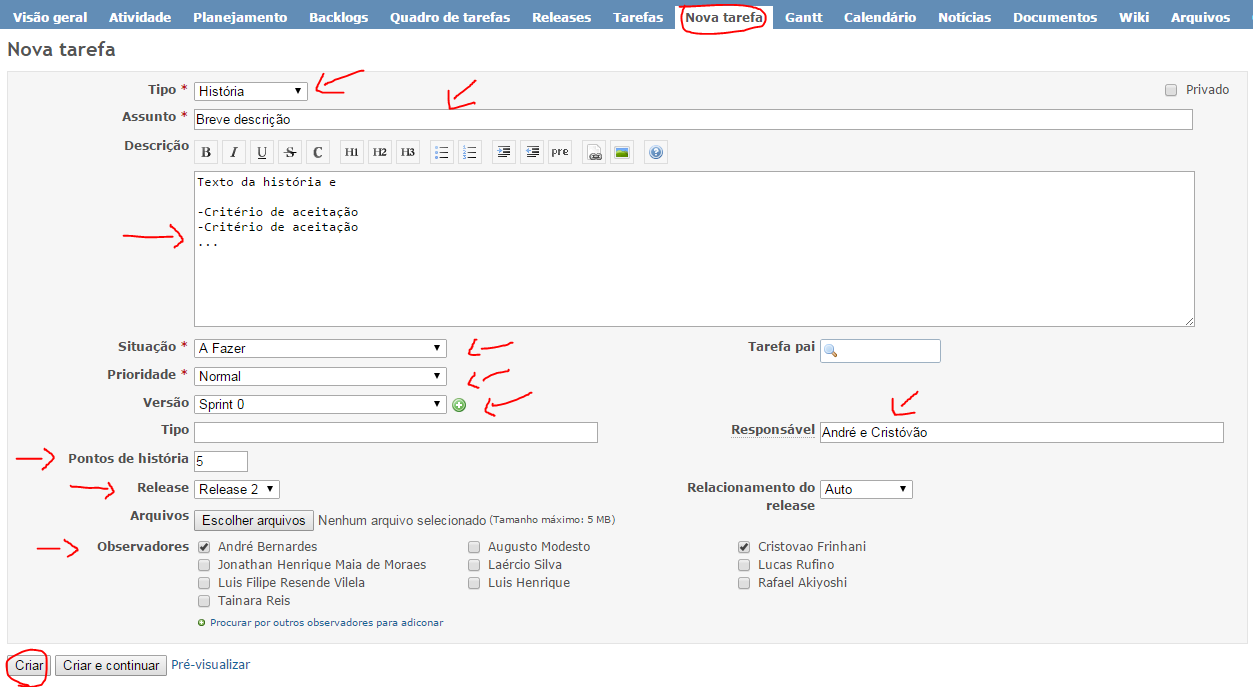The height and width of the screenshot is (687, 1253).
Task: Insert inline code with the C icon
Action: [x=318, y=152]
